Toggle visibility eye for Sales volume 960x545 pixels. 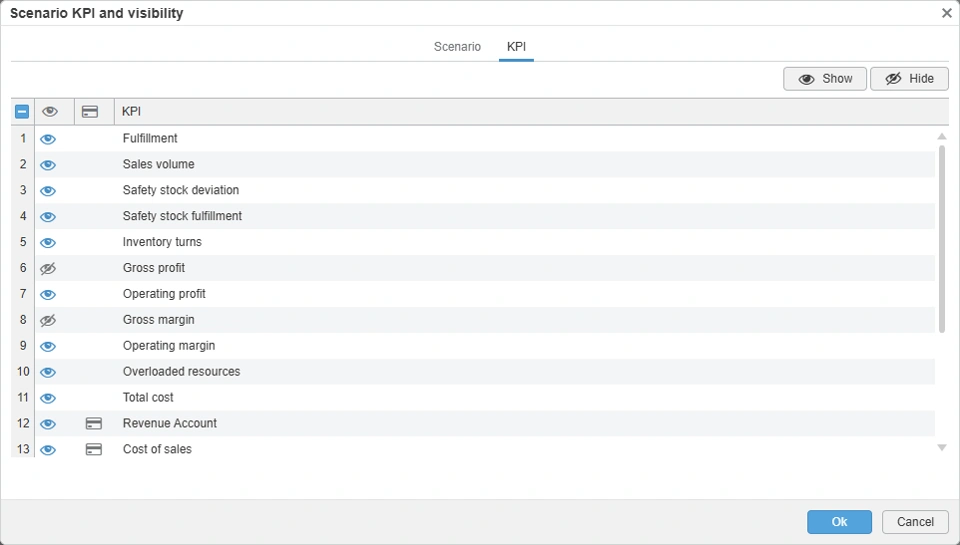pyautogui.click(x=48, y=165)
